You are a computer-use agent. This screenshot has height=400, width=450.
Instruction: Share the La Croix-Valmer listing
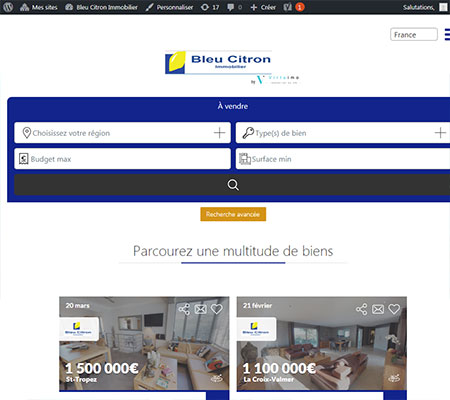(362, 309)
